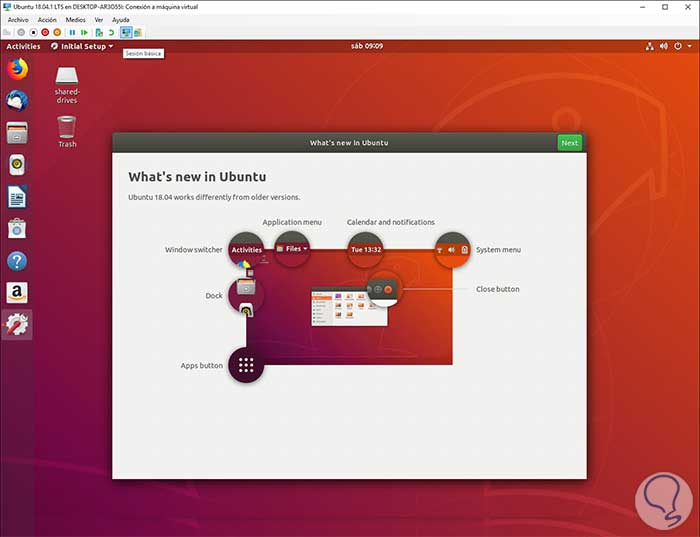The width and height of the screenshot is (700, 537).
Task: Click the power icon in the top bar
Action: pyautogui.click(x=678, y=46)
